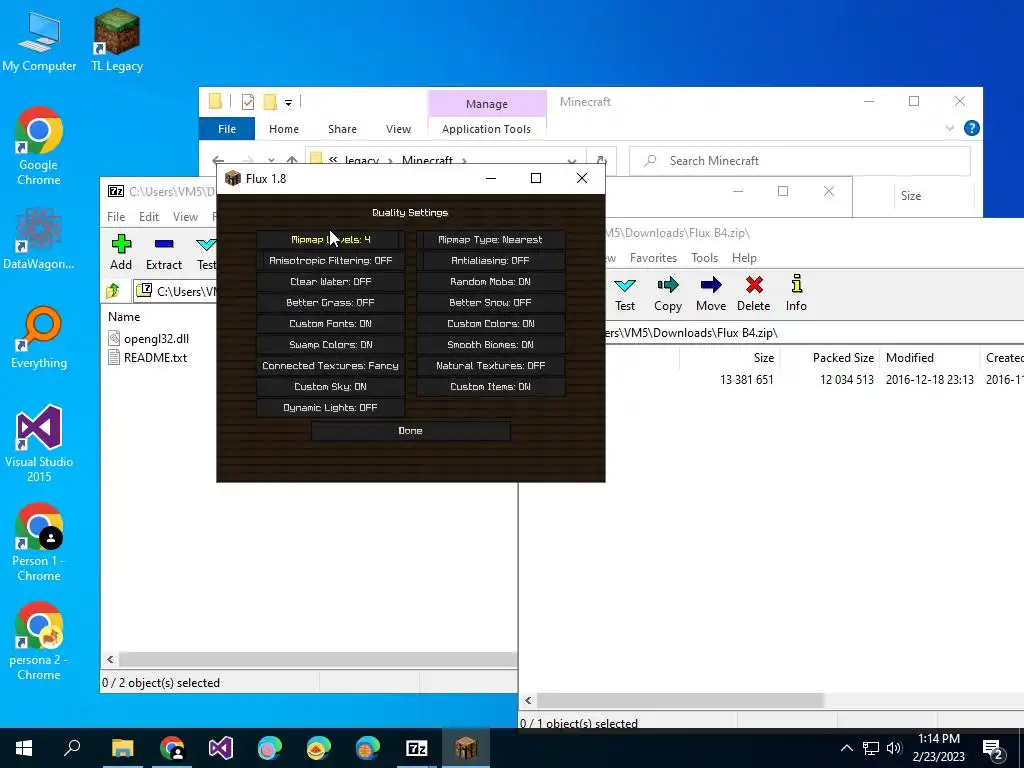Screen dimensions: 1024x768
Task: Toggle Dynamic Lights setting
Action: point(330,408)
